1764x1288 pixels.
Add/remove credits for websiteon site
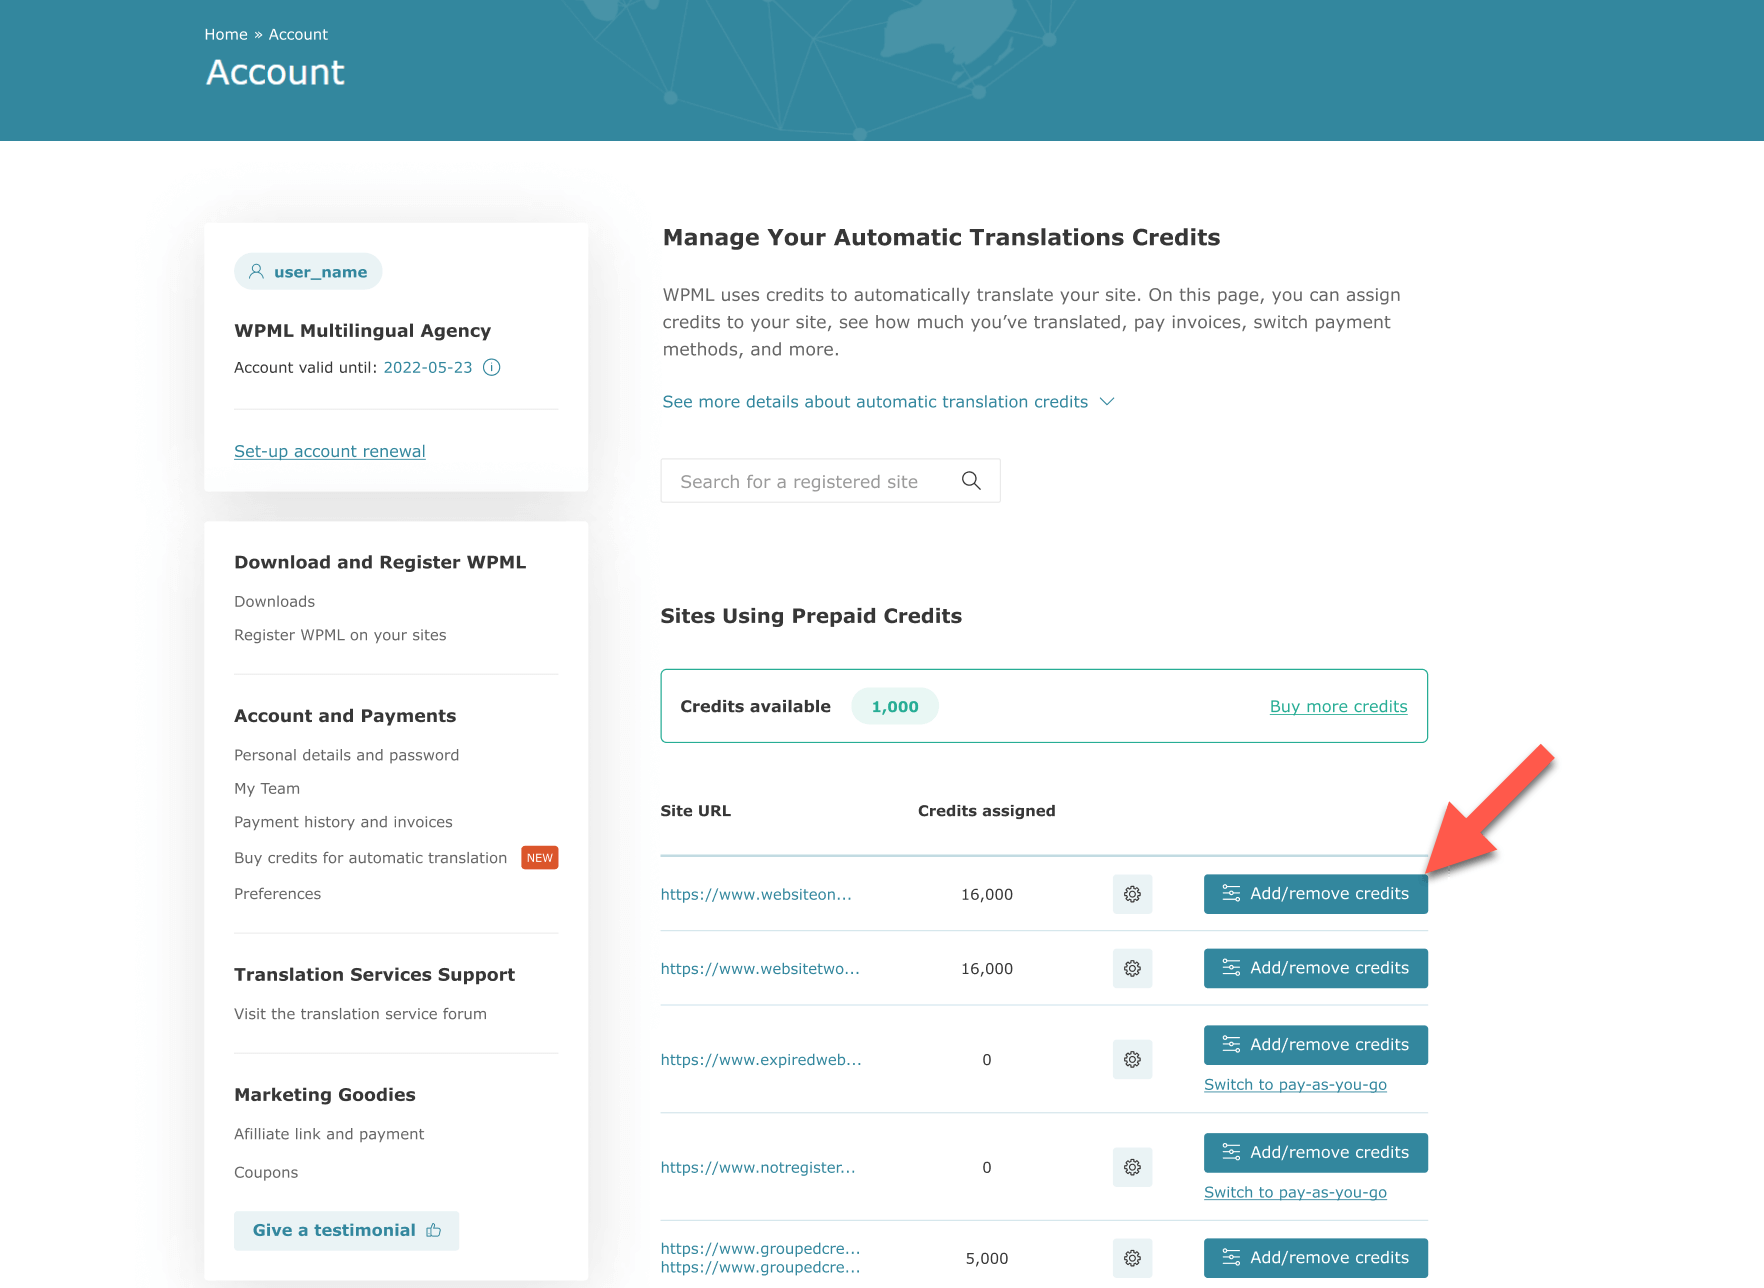[1316, 894]
